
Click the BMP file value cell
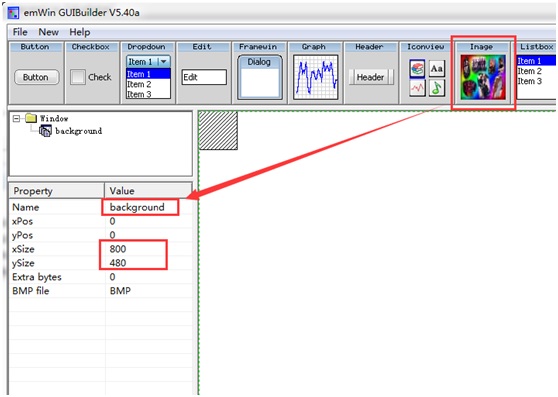point(149,290)
